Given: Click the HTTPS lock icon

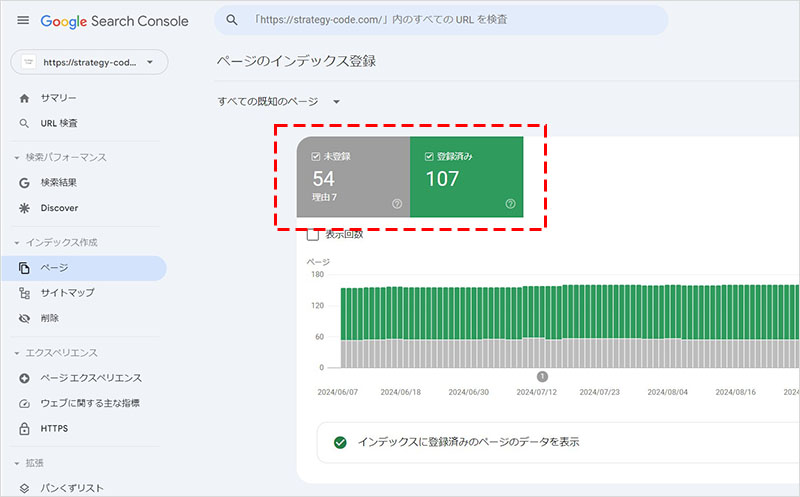Looking at the screenshot, I should point(25,428).
